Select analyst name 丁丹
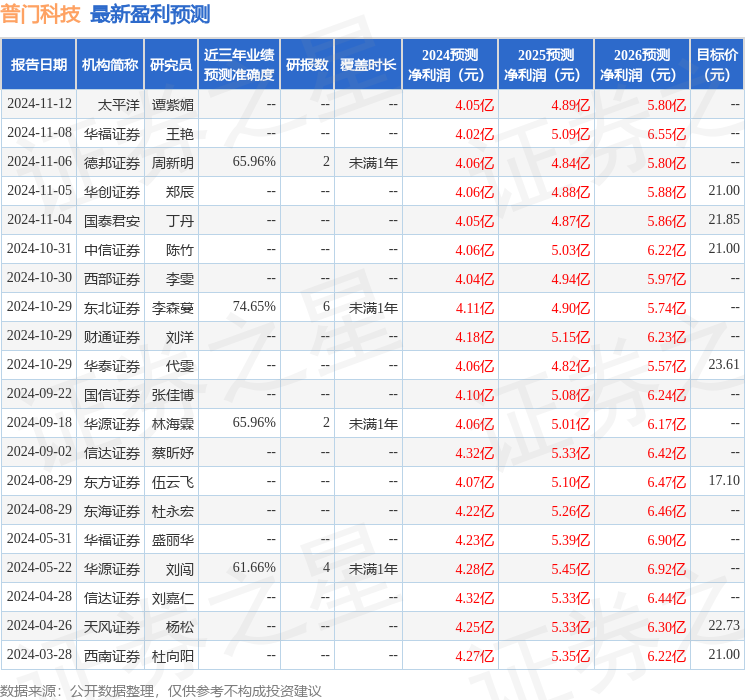Image resolution: width=745 pixels, height=700 pixels. coord(180,221)
